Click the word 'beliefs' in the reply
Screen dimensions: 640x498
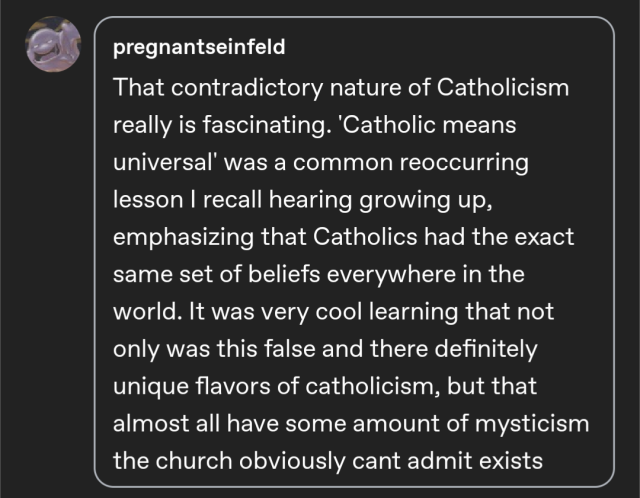[x=300, y=276]
